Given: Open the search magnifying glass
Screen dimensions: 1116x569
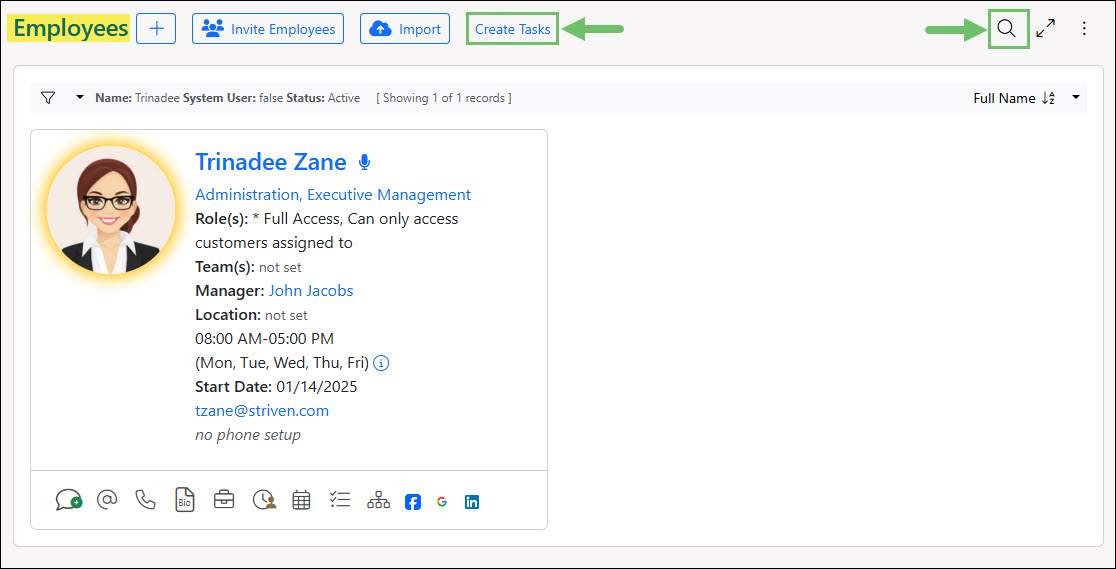Looking at the screenshot, I should 1007,29.
